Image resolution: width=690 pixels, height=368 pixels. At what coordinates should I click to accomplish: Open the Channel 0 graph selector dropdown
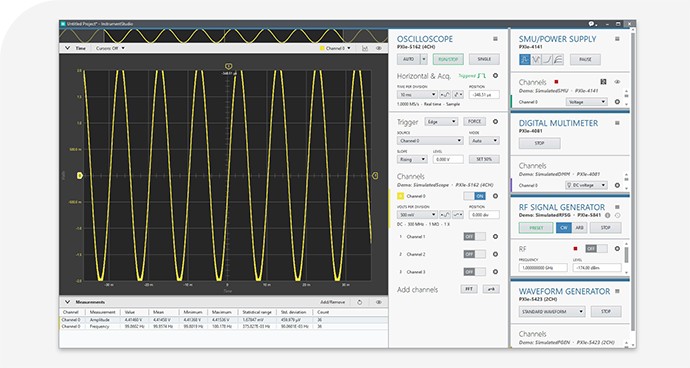pyautogui.click(x=335, y=48)
